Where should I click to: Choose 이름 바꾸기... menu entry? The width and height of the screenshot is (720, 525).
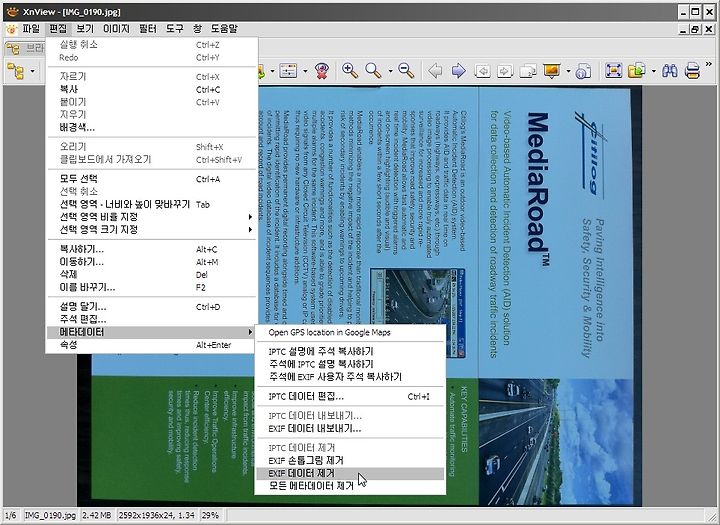152,287
